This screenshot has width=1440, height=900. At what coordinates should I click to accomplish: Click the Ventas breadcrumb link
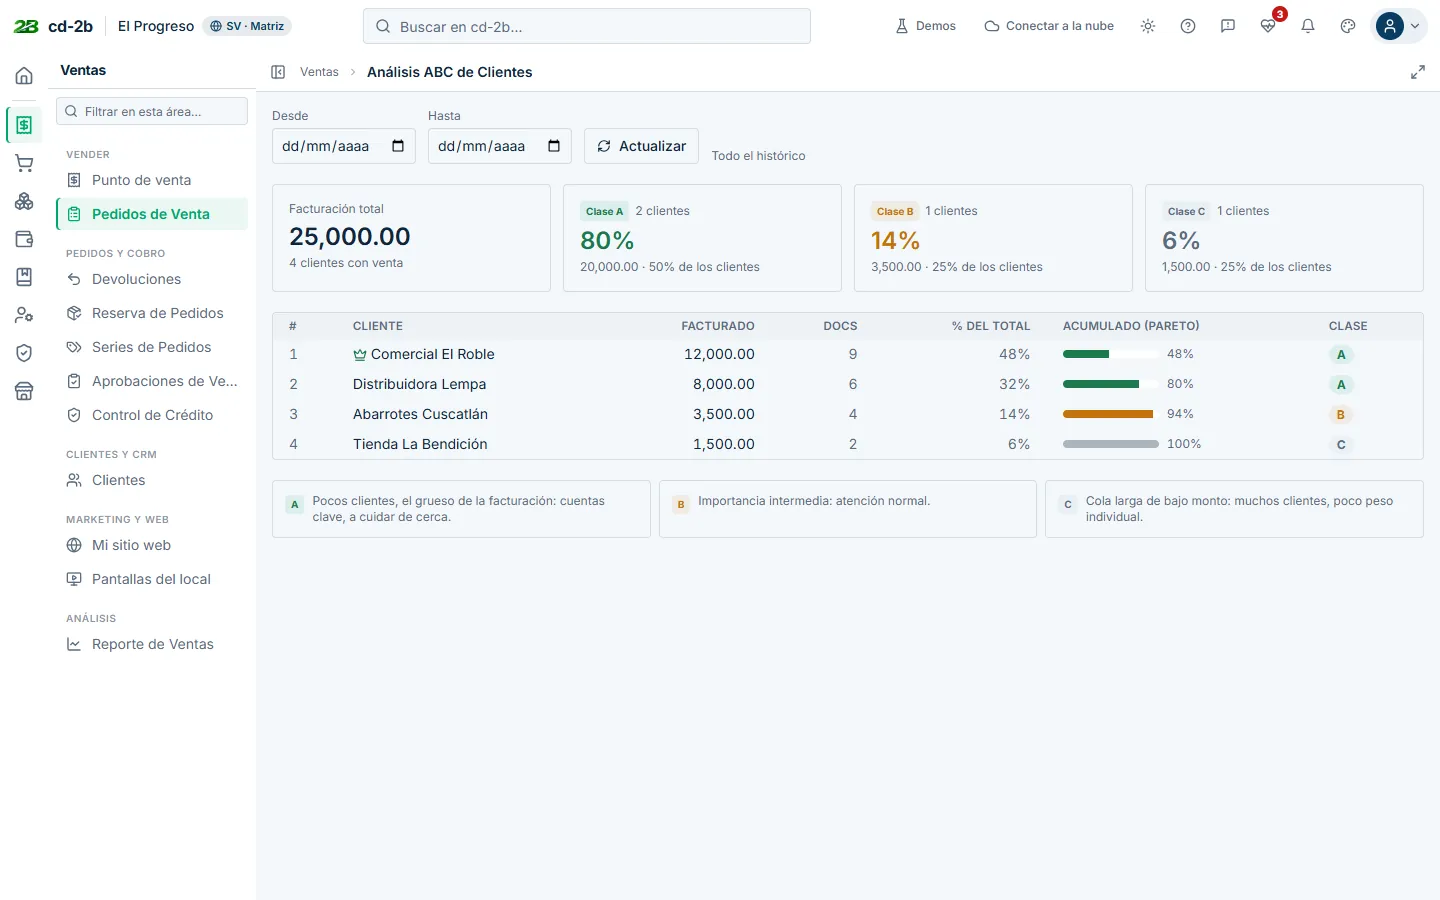pos(319,72)
